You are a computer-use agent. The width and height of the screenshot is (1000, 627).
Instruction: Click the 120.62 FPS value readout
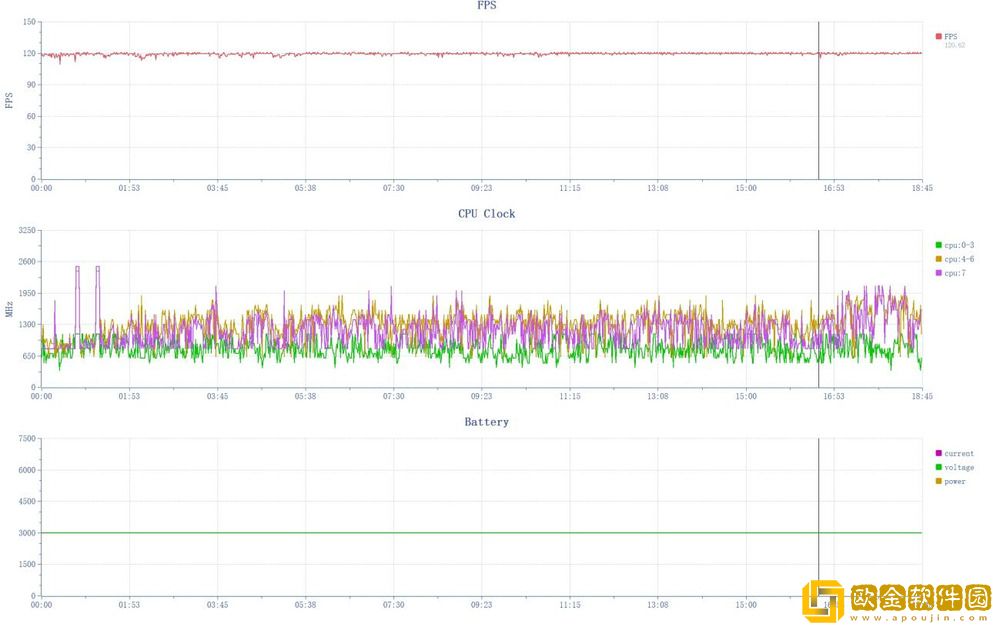click(x=954, y=45)
